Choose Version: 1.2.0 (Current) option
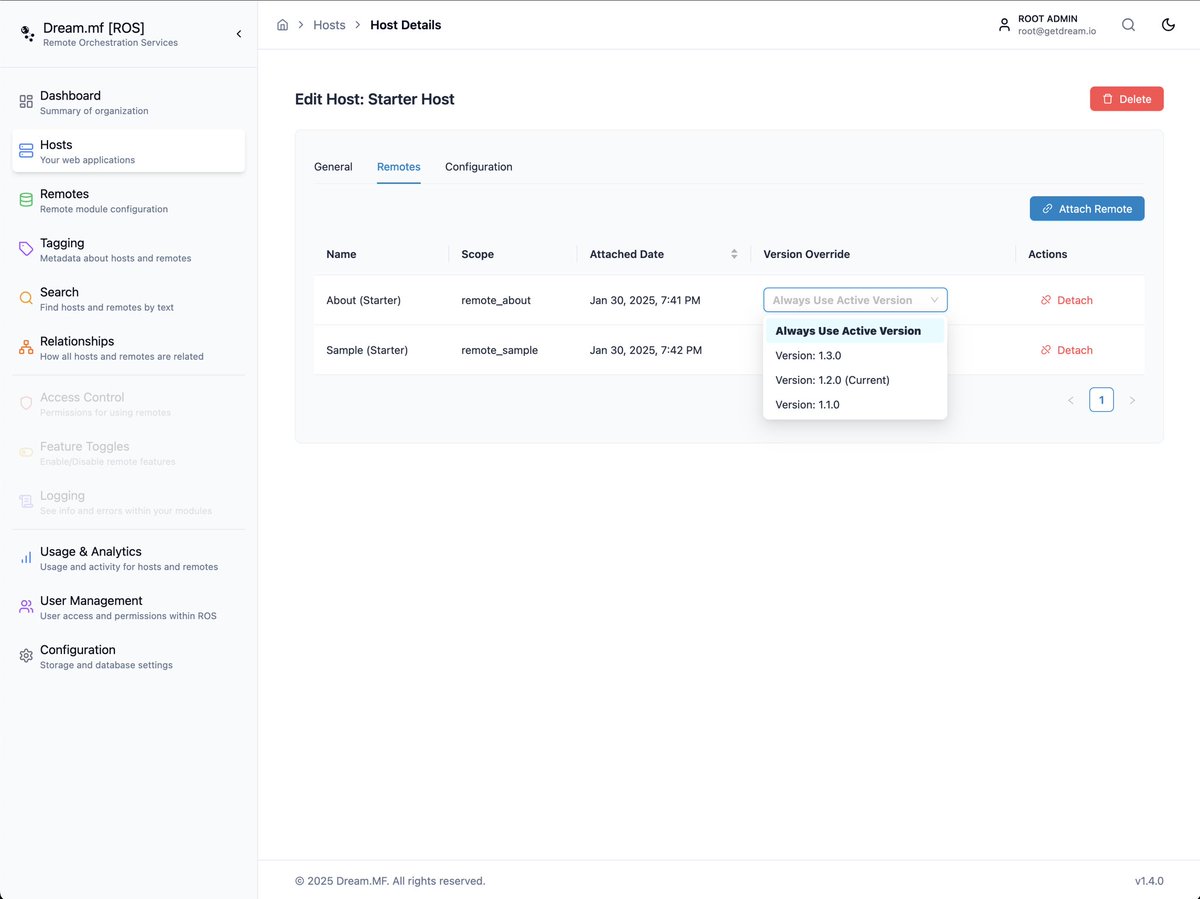 coord(855,380)
